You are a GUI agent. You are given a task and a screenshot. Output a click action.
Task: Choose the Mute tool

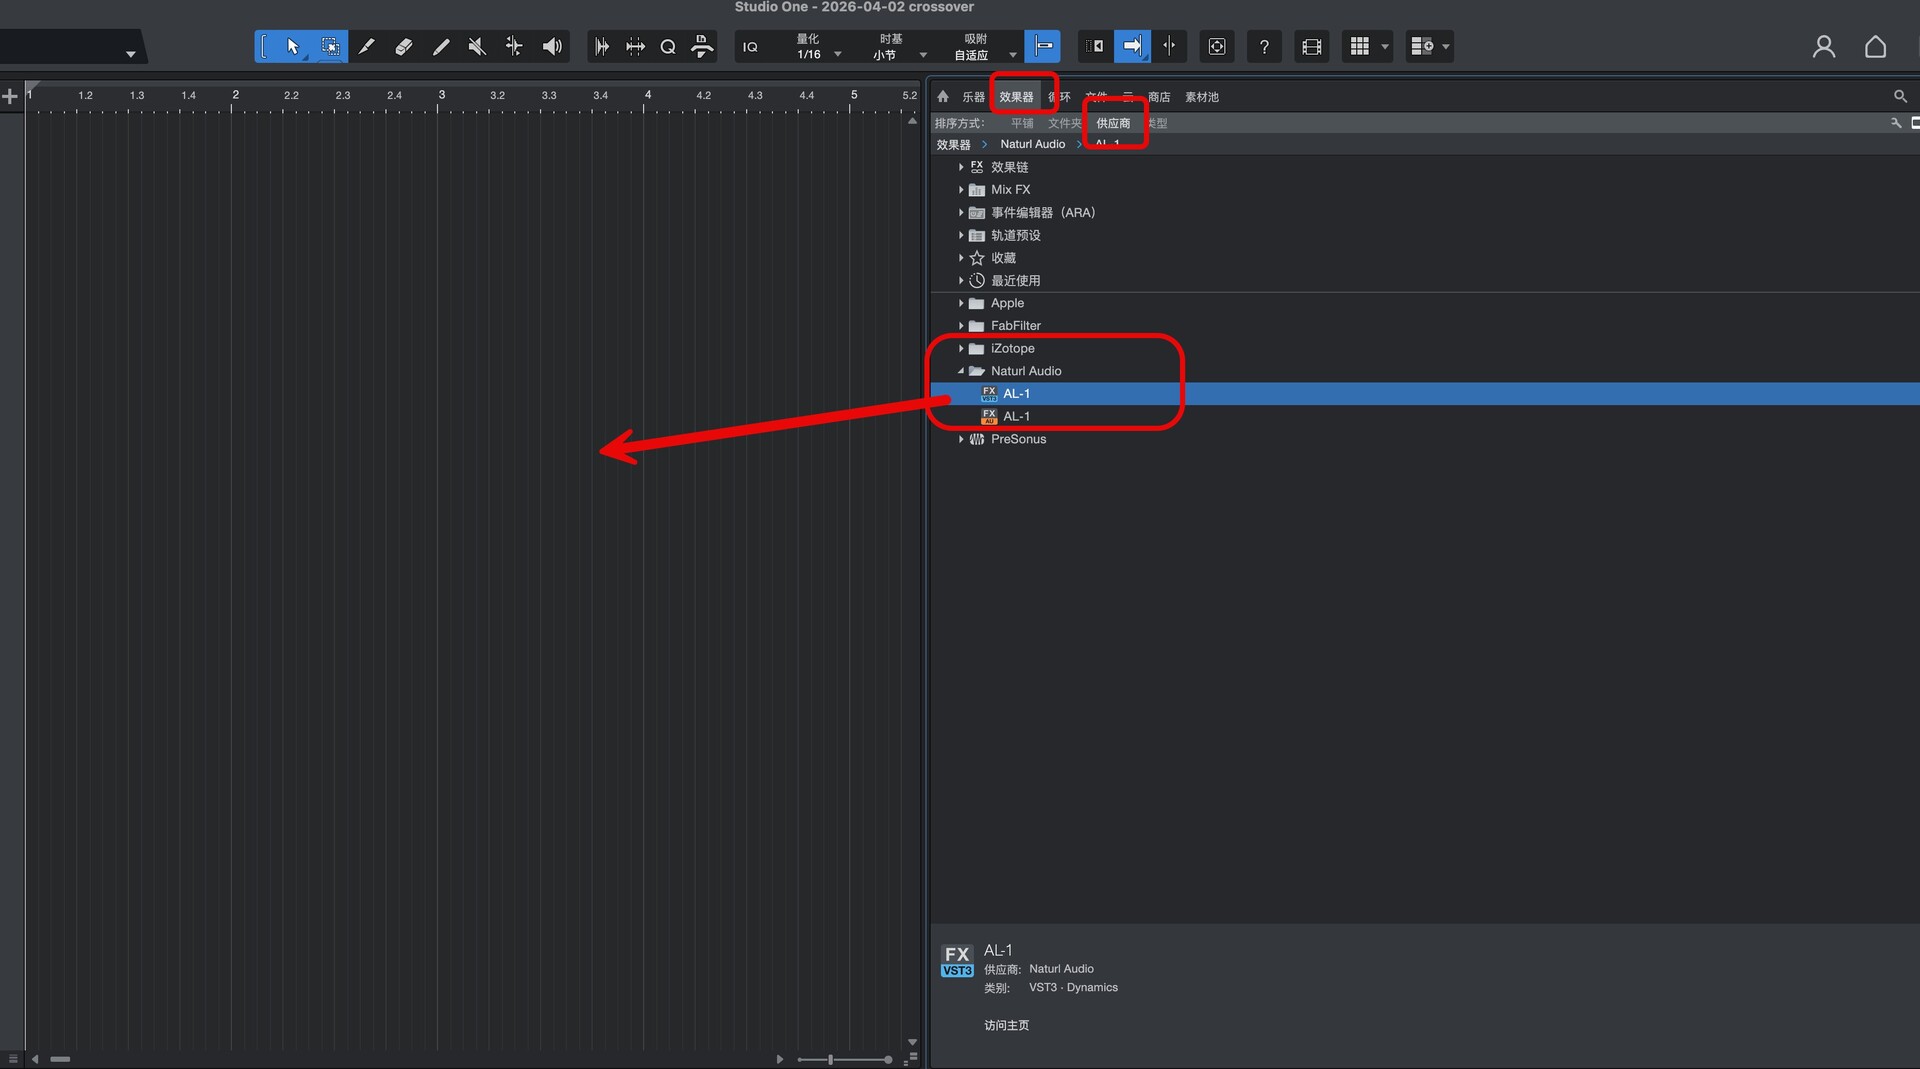(477, 47)
